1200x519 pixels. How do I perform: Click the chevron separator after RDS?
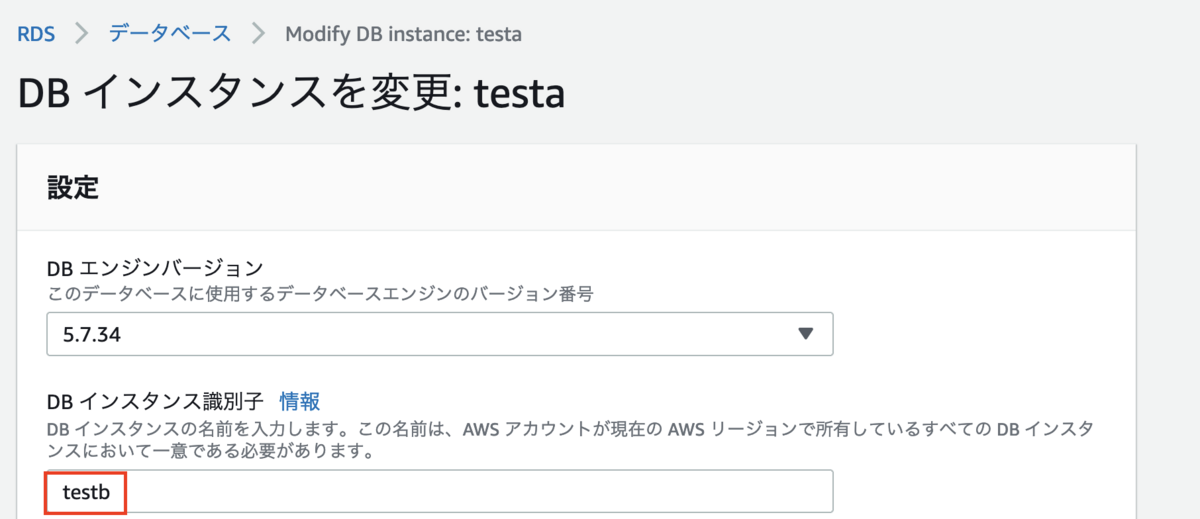click(x=81, y=33)
